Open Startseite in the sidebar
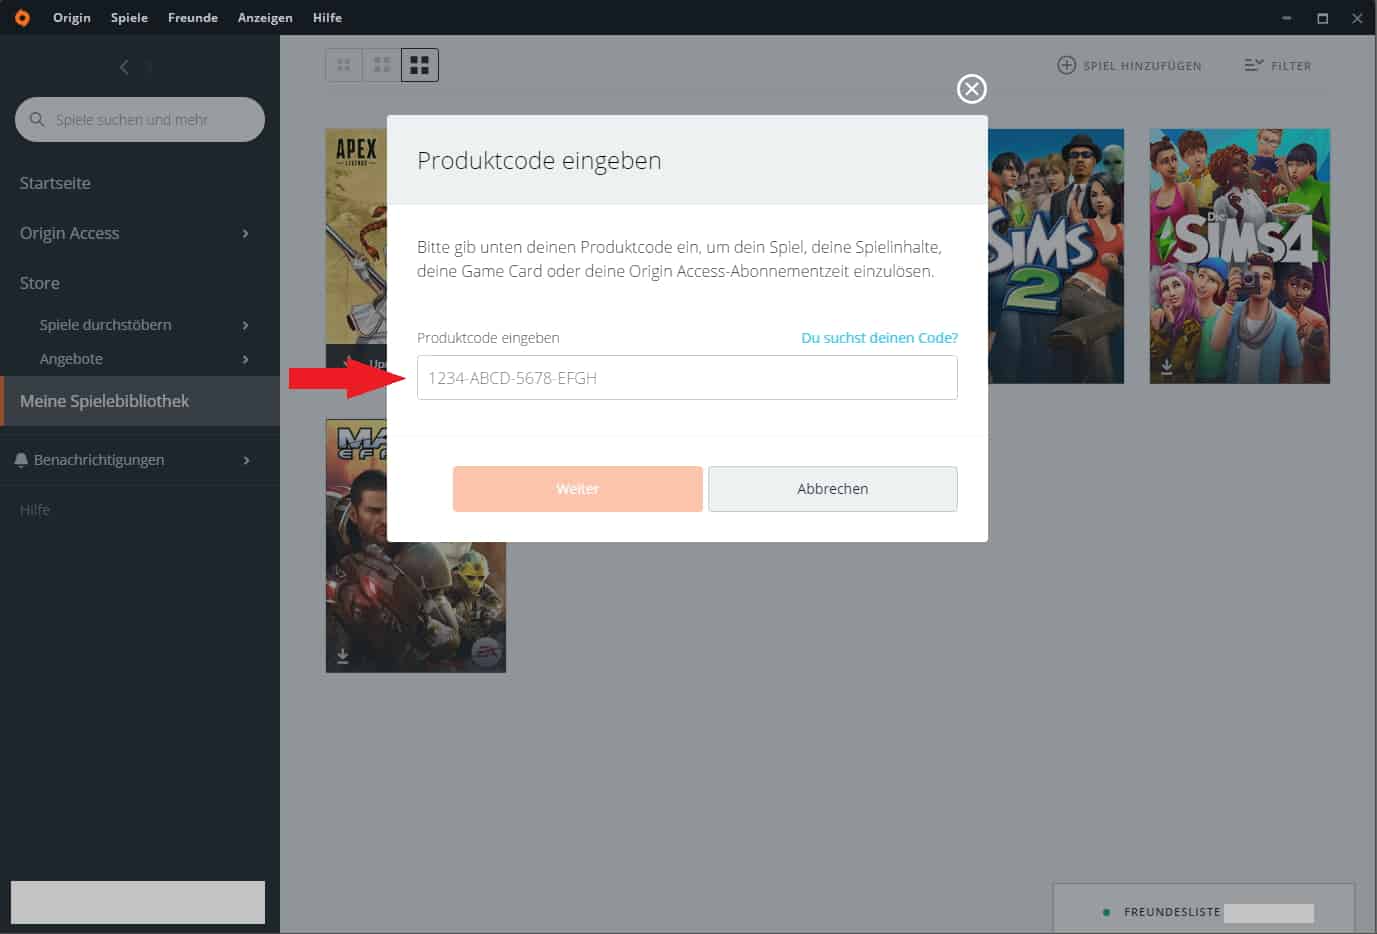1377x934 pixels. pyautogui.click(x=55, y=183)
